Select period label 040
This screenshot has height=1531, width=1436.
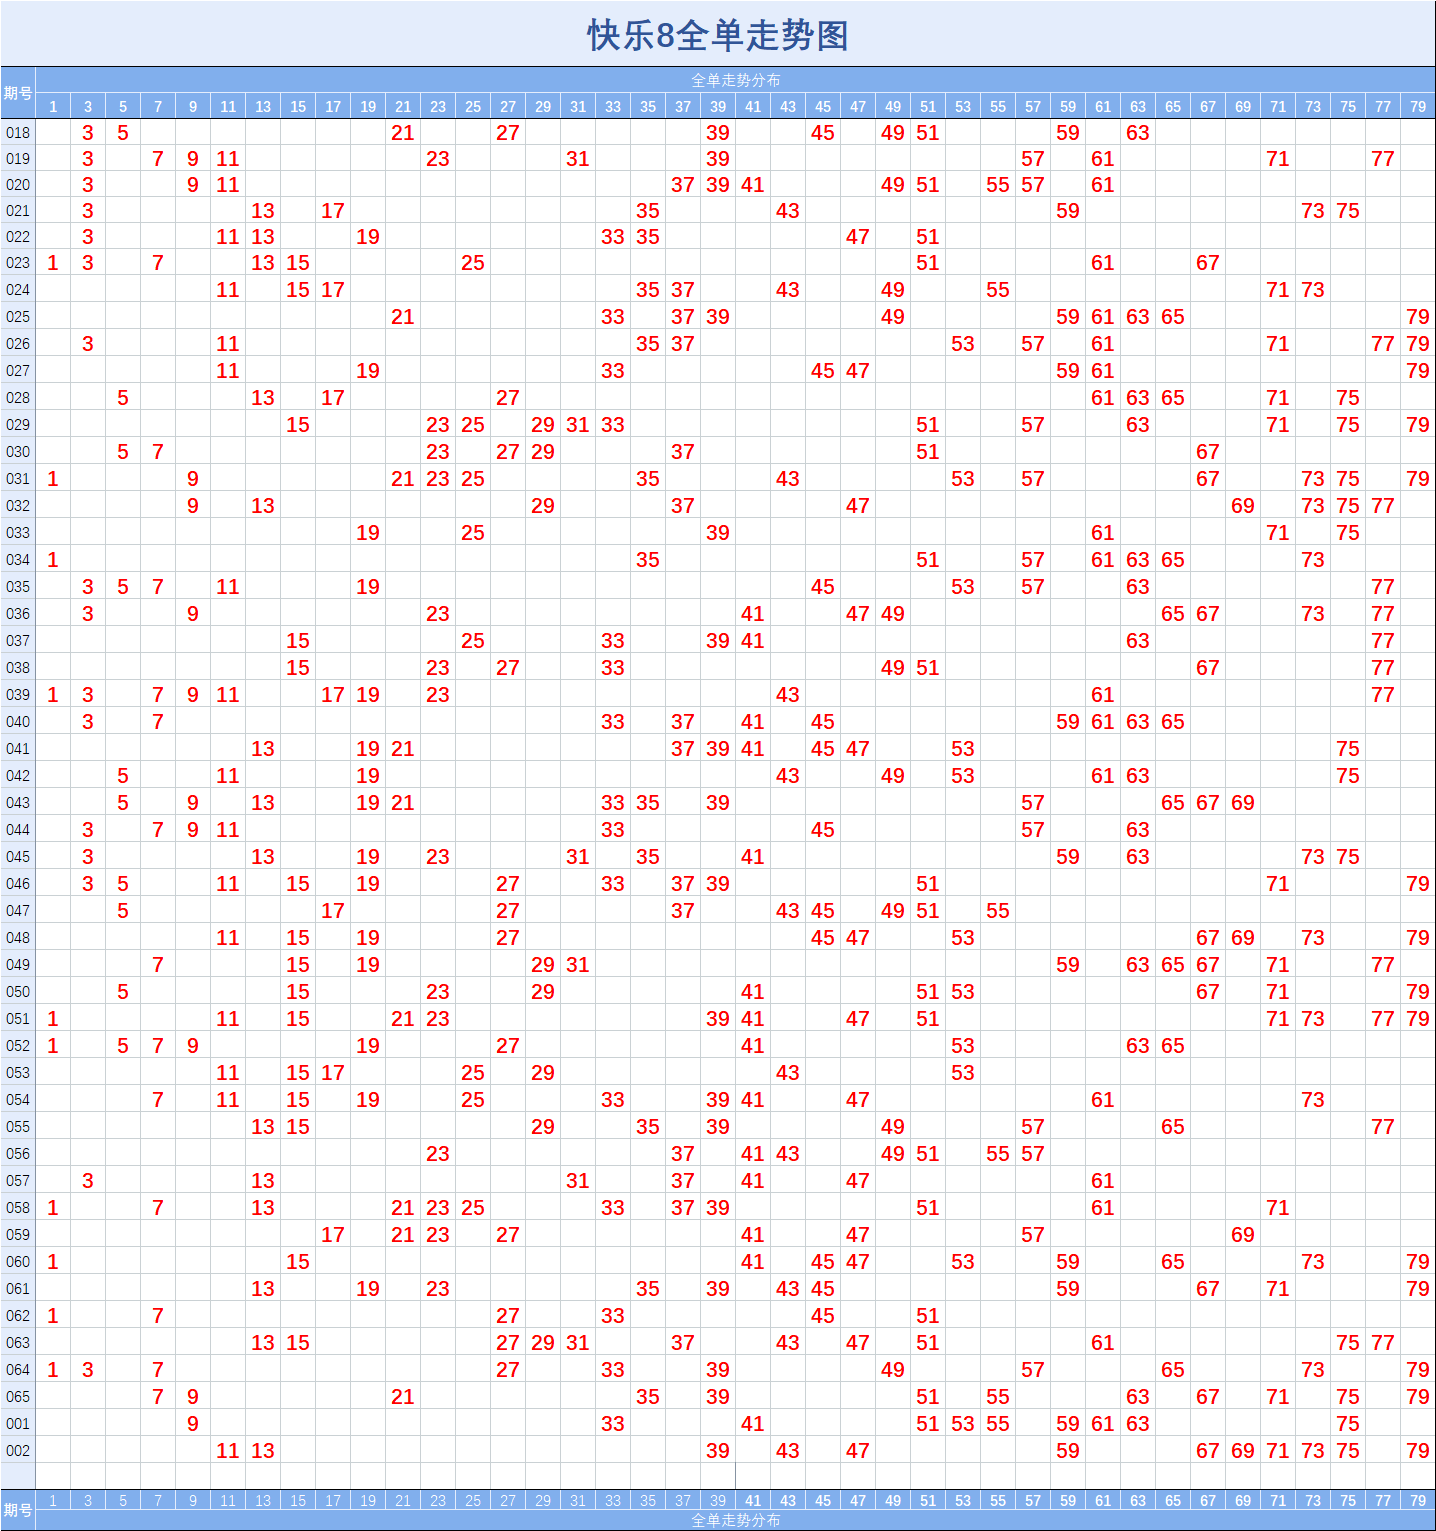pos(18,721)
